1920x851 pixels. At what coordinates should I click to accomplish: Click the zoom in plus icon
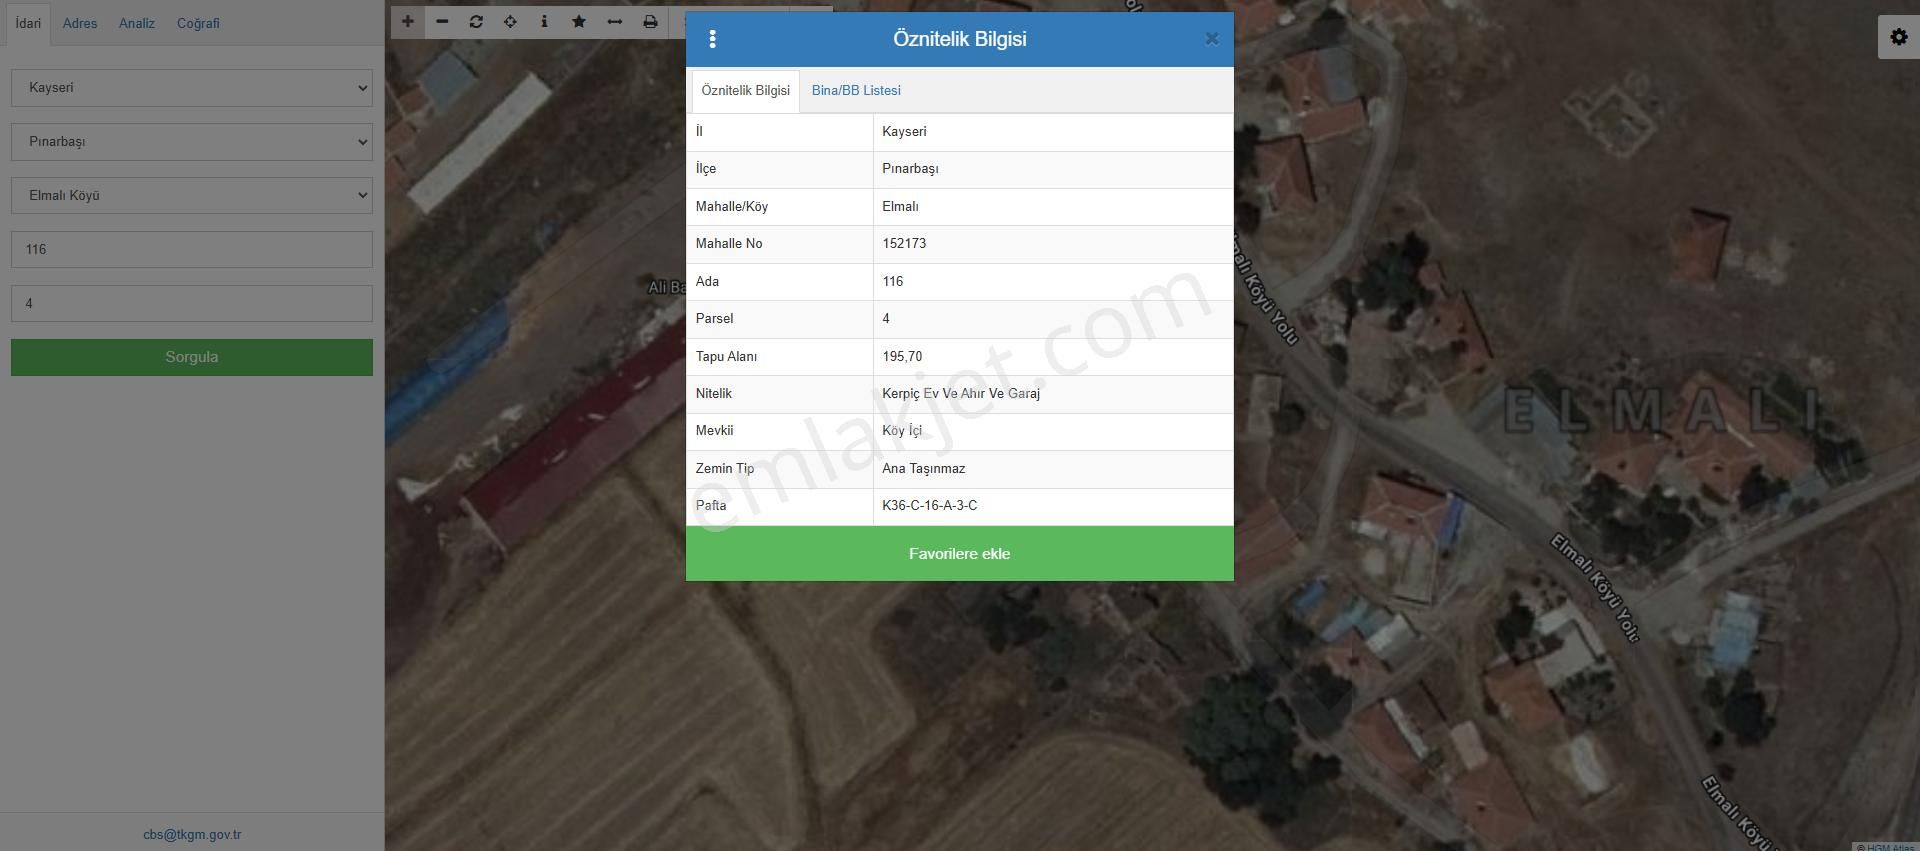[408, 22]
